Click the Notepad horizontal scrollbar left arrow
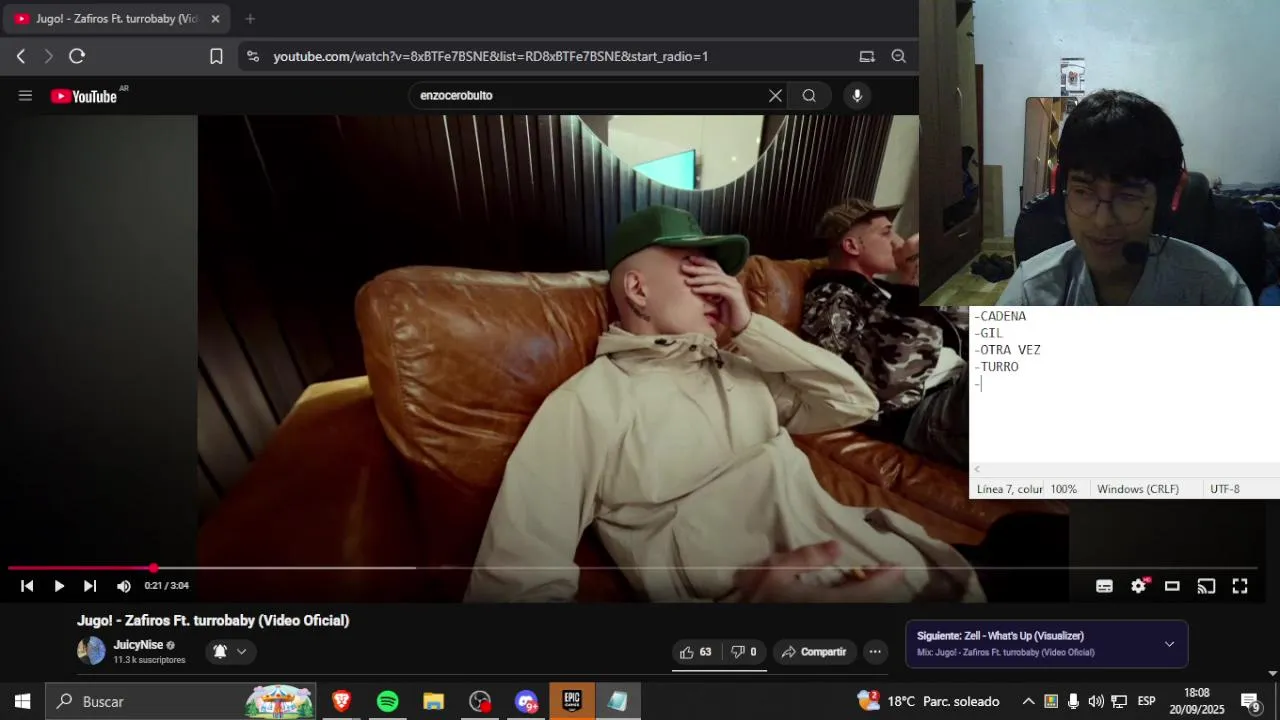The height and width of the screenshot is (720, 1280). [977, 470]
